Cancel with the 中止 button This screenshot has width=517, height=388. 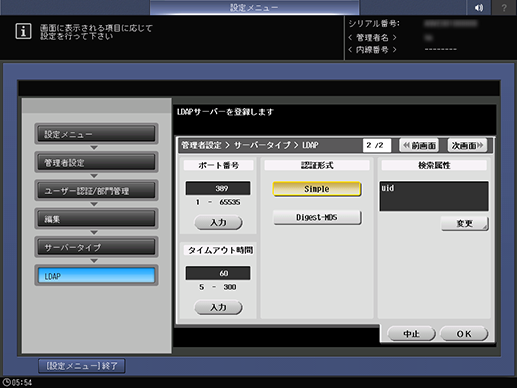411,334
